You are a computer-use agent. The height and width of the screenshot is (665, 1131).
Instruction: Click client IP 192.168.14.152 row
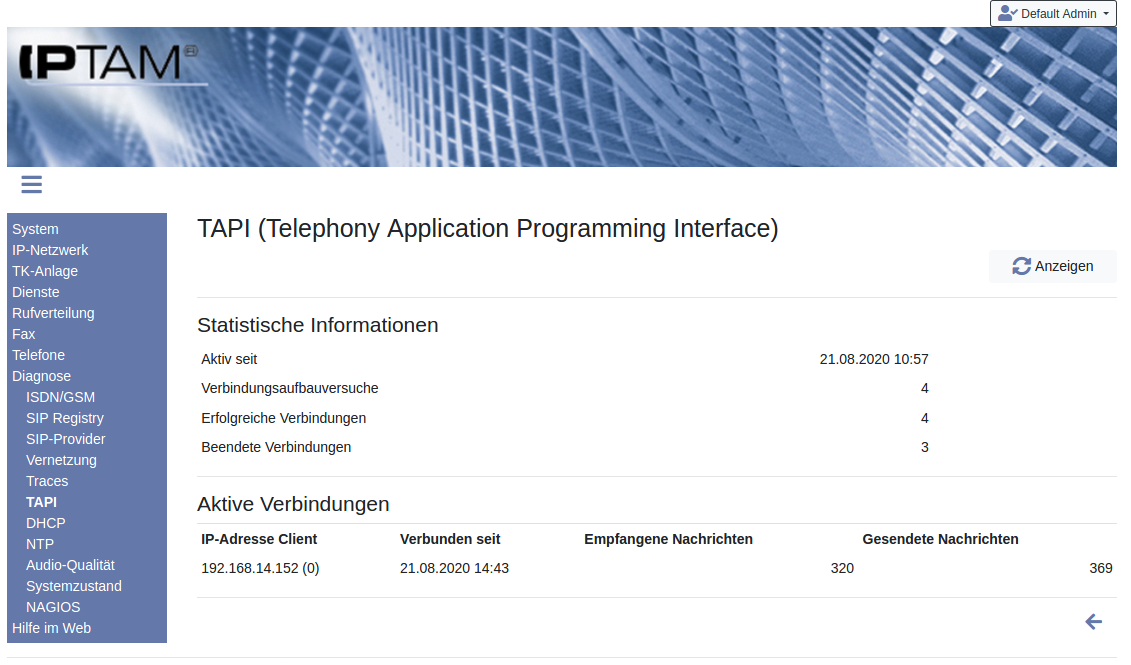coord(260,568)
